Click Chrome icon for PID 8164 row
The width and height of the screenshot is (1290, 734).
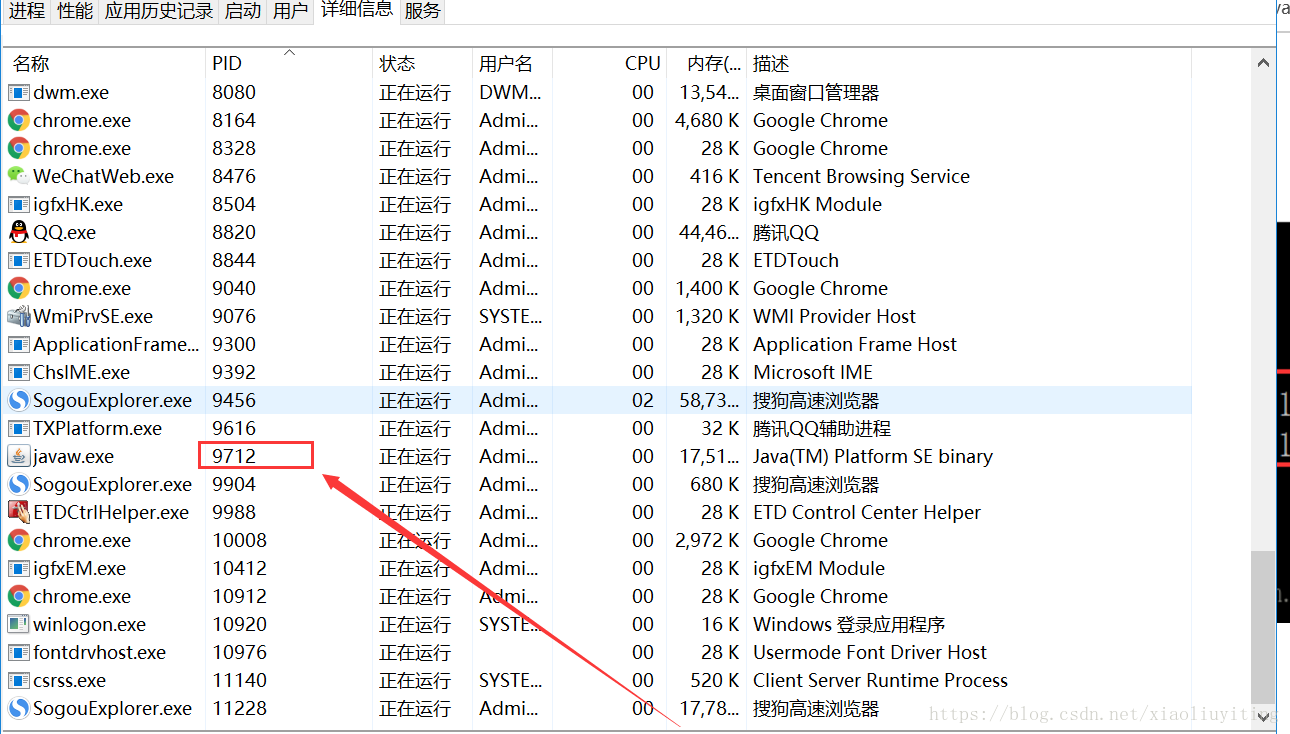[x=18, y=120]
